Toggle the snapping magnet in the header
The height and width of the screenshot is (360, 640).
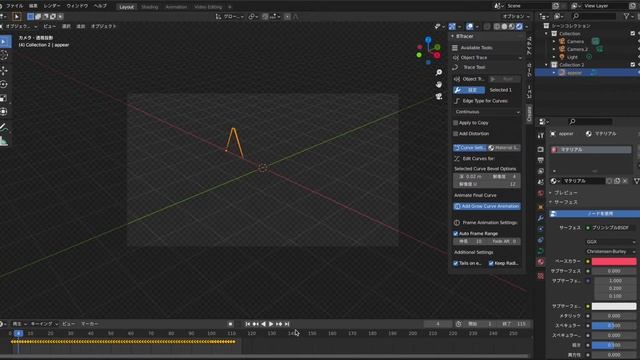[265, 16]
